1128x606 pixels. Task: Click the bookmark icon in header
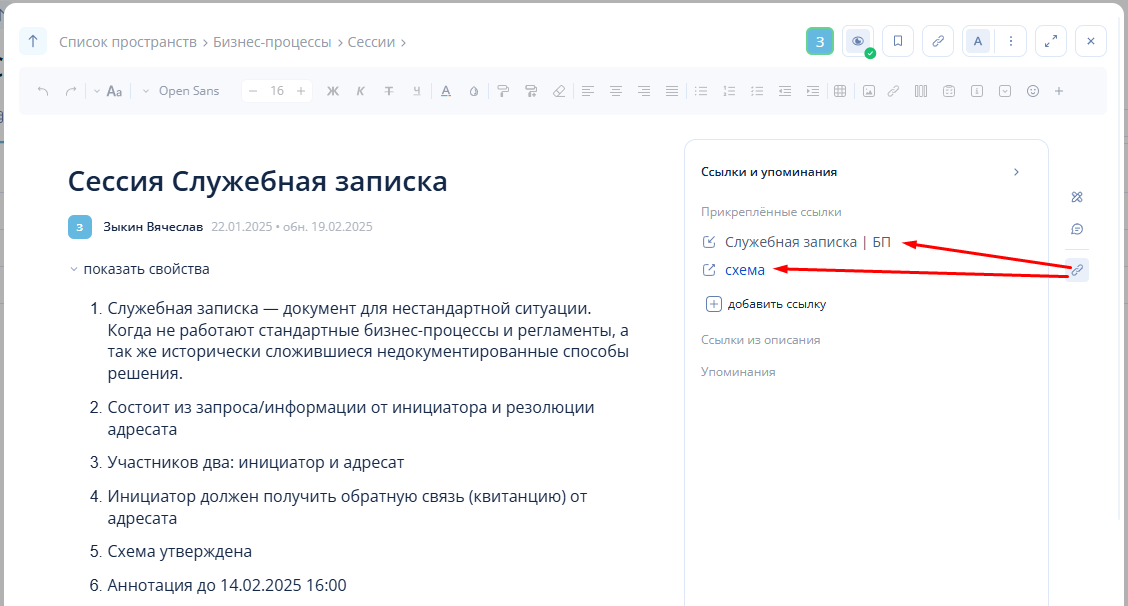898,41
